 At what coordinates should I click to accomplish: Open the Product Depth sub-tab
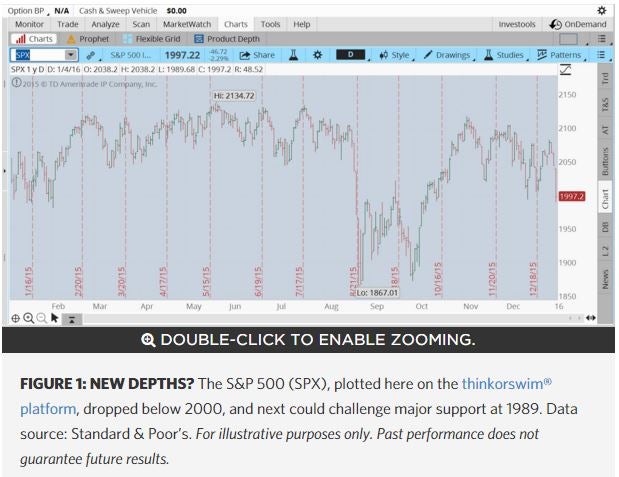coord(227,39)
